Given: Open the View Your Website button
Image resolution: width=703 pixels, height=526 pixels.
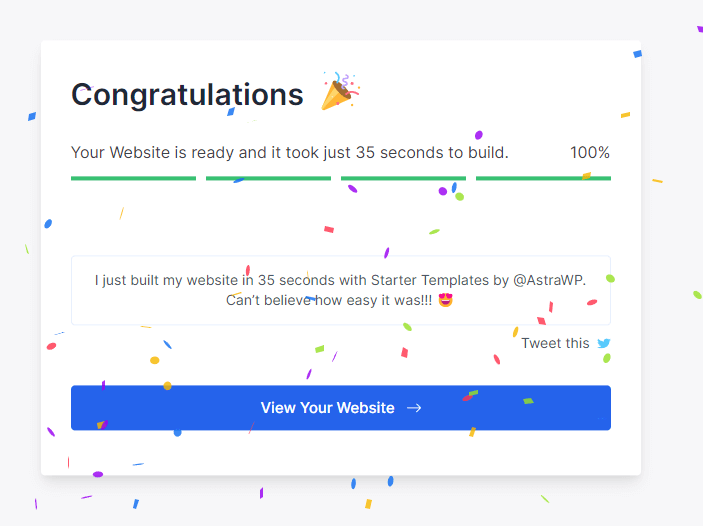Looking at the screenshot, I should [x=340, y=408].
